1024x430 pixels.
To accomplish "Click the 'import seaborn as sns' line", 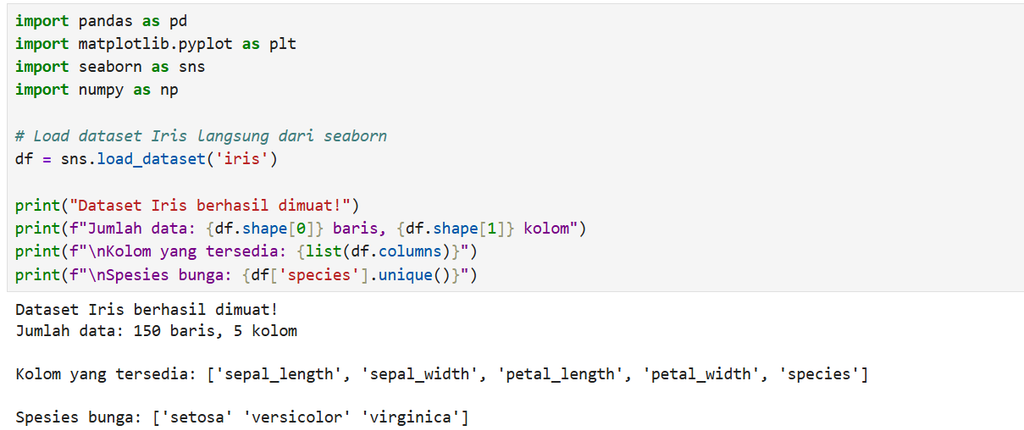I will 110,67.
